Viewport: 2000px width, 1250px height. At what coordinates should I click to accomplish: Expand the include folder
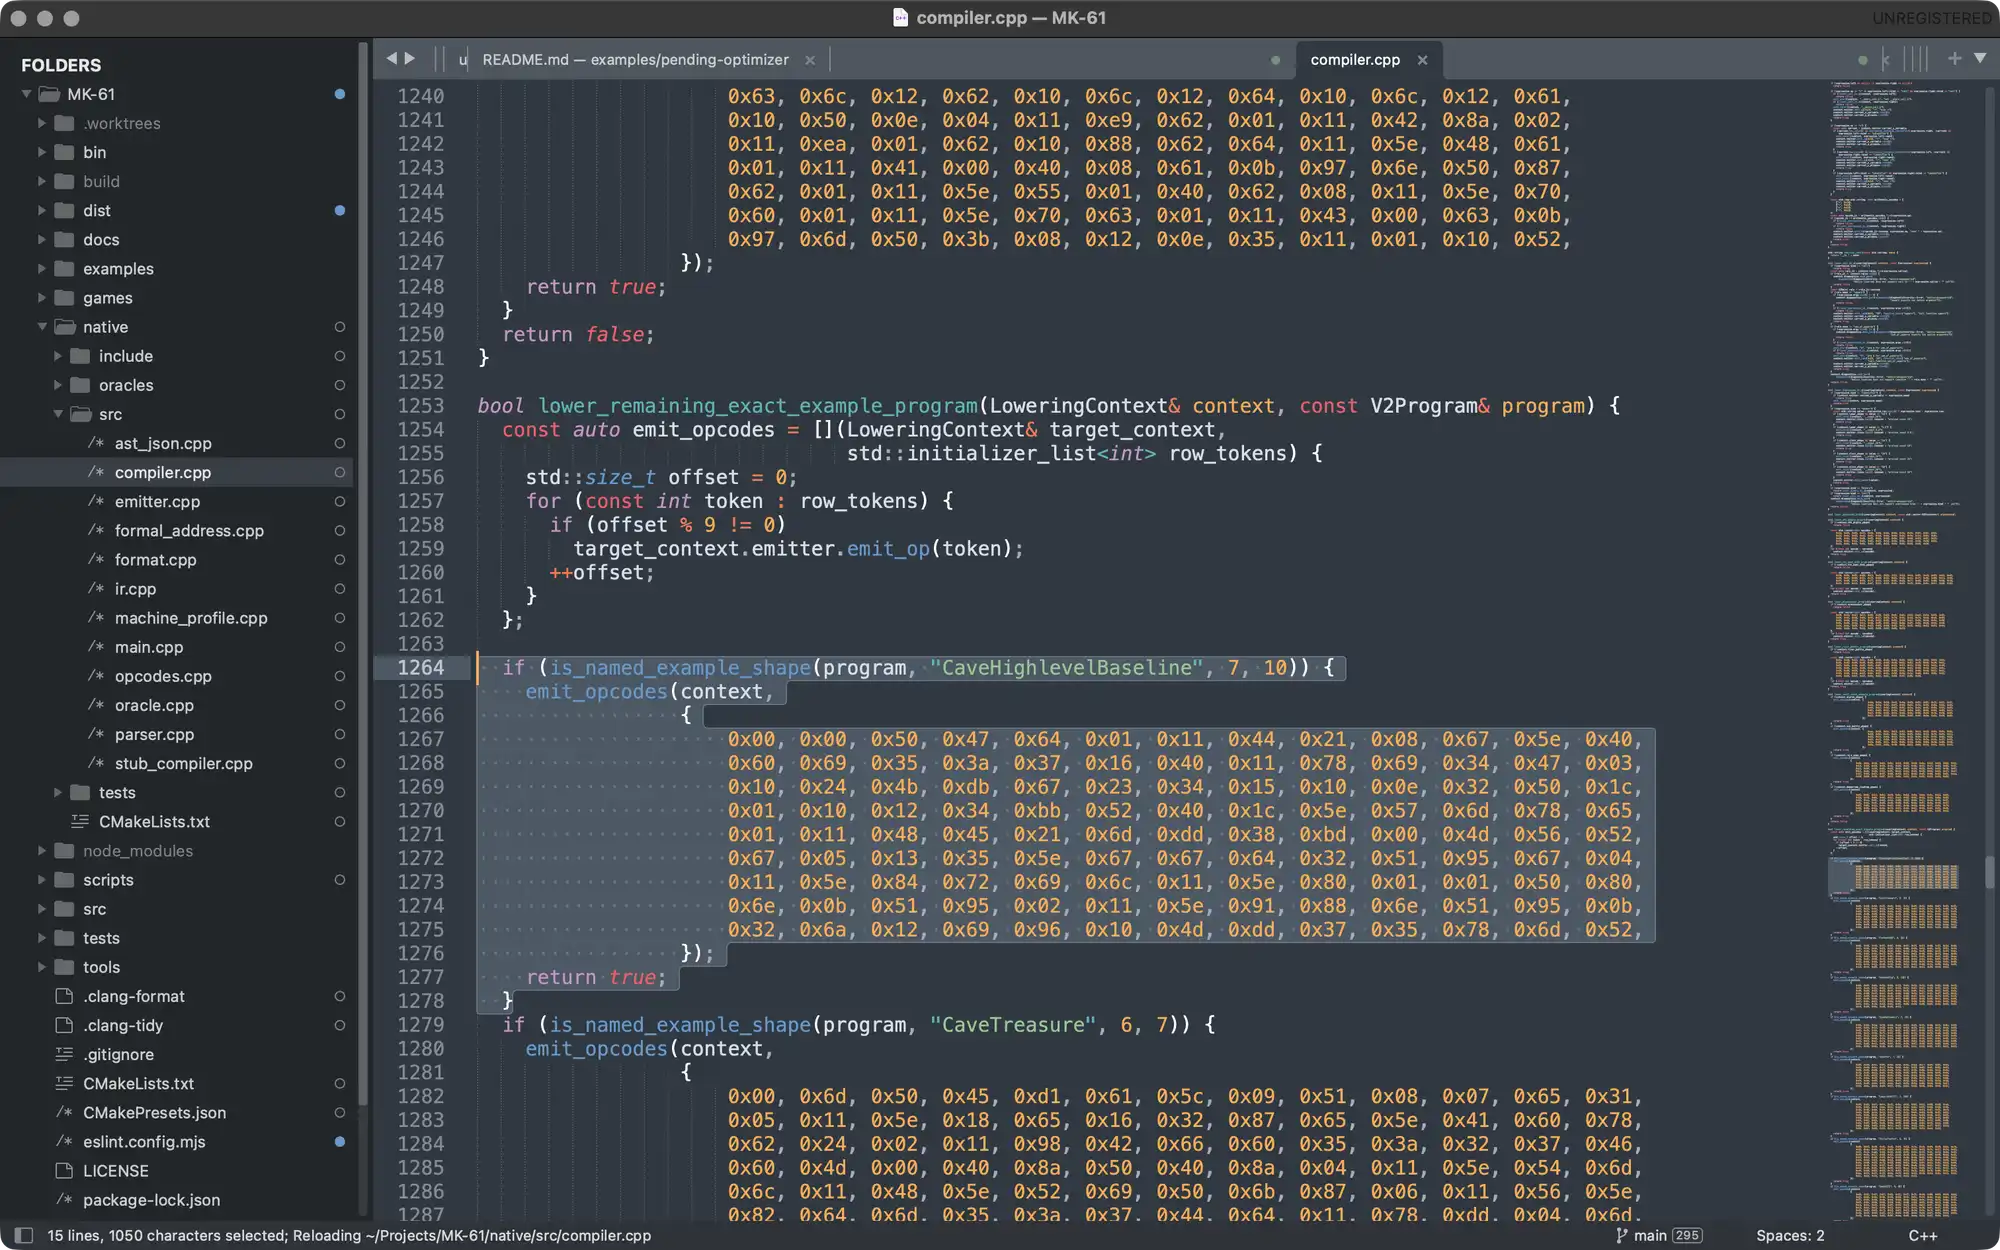pos(58,356)
